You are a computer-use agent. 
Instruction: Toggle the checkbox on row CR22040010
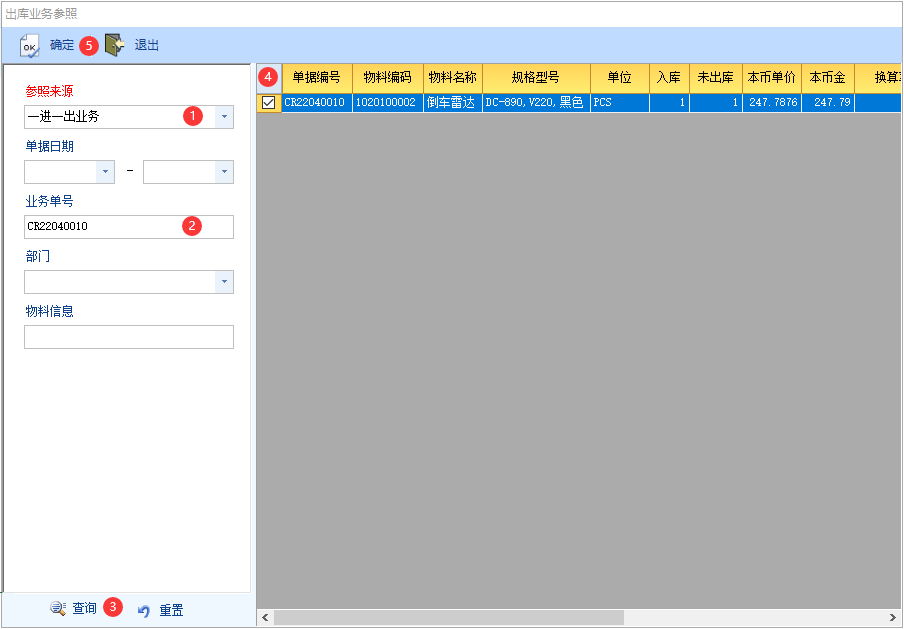point(268,102)
